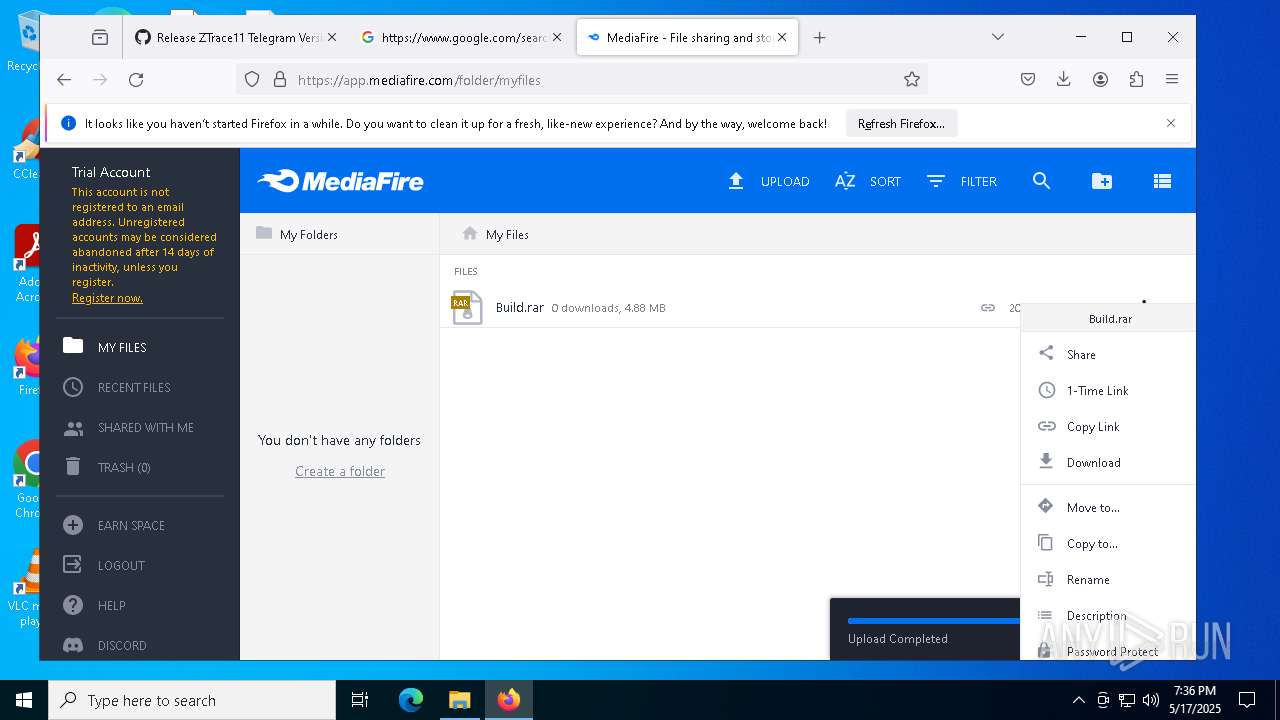The width and height of the screenshot is (1280, 720).
Task: Click Firefox icon on taskbar
Action: [509, 700]
